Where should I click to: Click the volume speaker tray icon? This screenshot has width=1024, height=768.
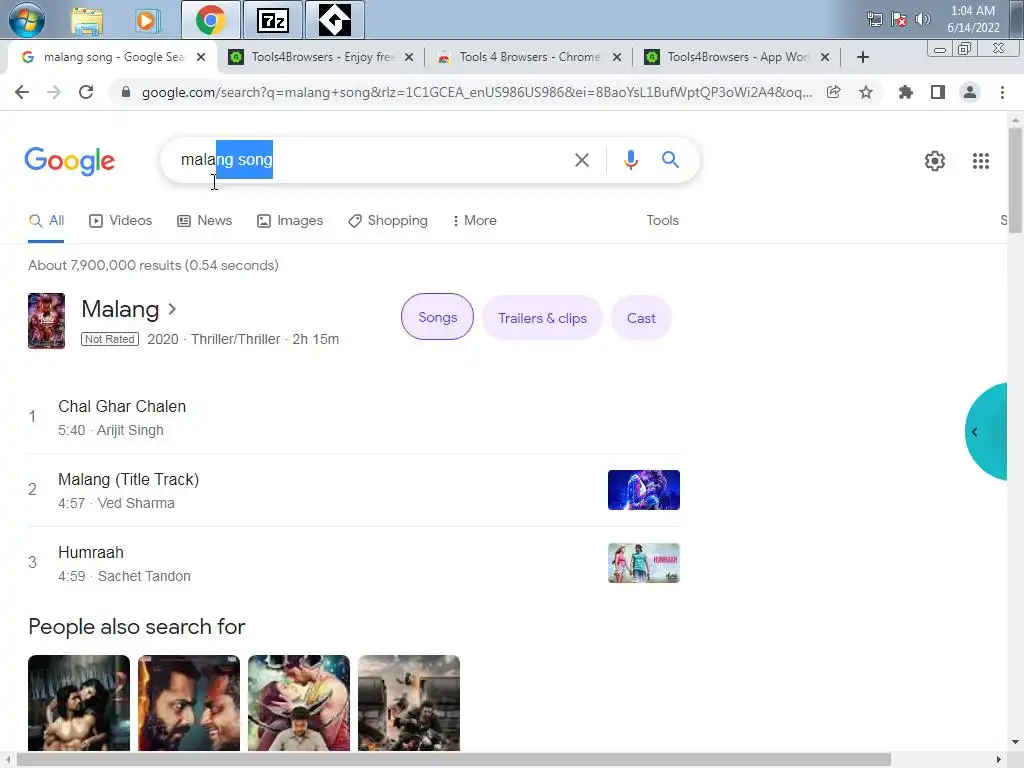coord(922,19)
